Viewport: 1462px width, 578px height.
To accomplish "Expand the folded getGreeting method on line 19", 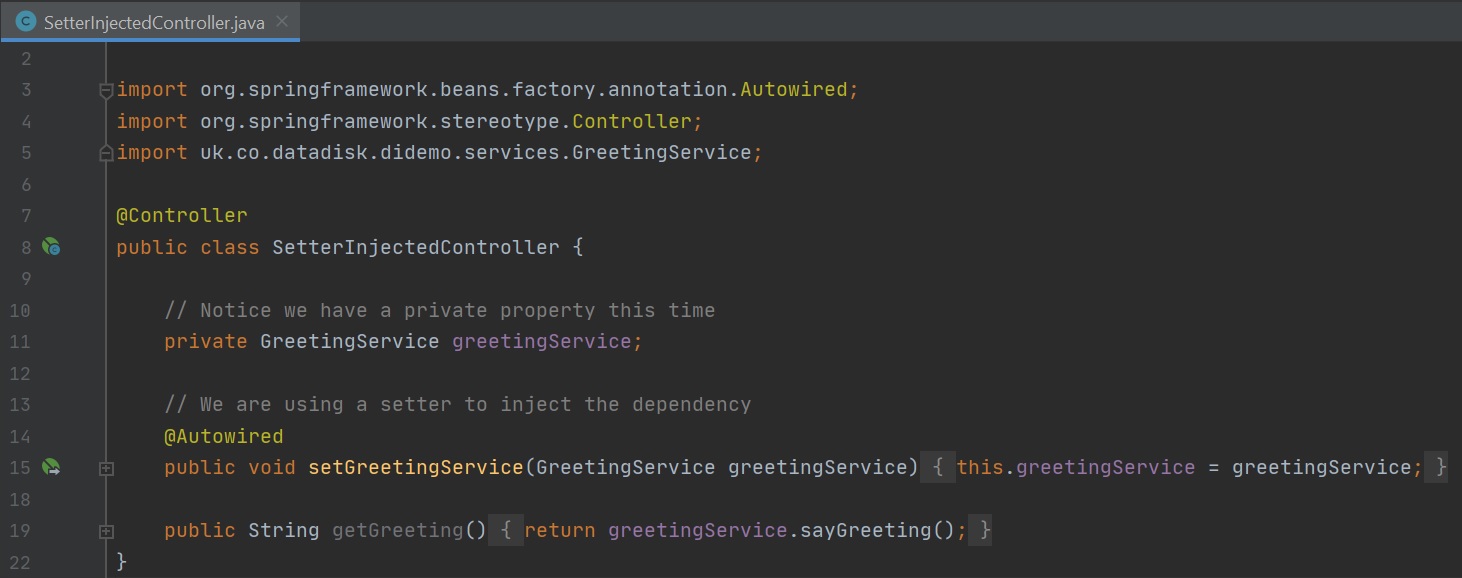I will (106, 531).
